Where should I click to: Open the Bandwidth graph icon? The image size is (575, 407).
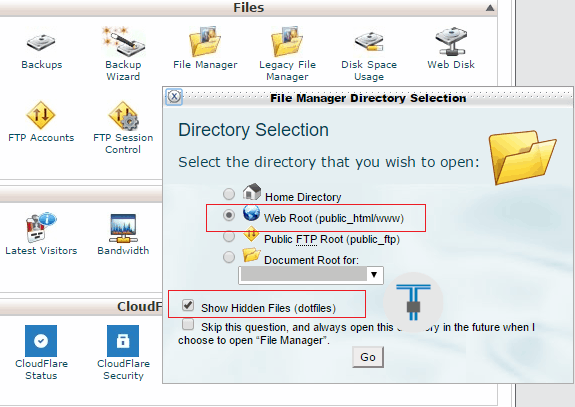123,228
